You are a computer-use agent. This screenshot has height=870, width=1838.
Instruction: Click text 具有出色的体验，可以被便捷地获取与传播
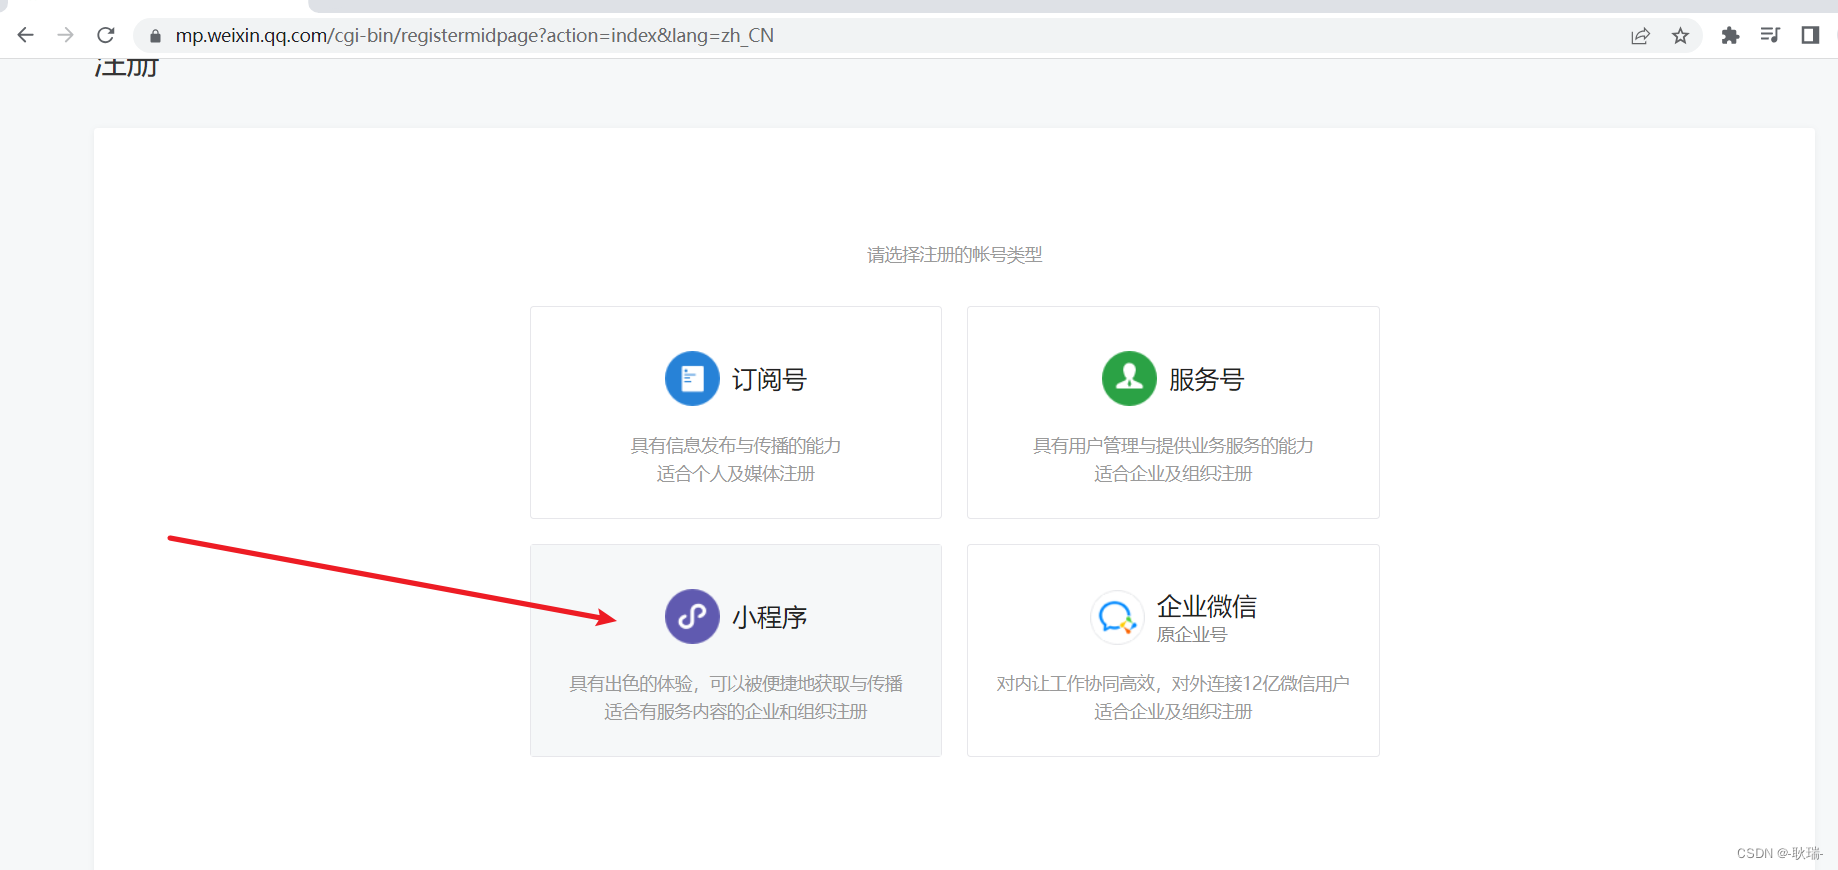pos(736,684)
